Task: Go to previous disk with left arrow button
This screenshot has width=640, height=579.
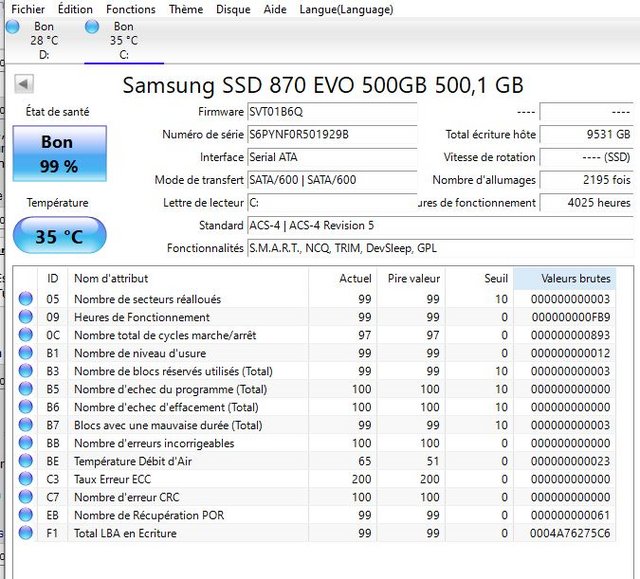Action: (x=24, y=84)
